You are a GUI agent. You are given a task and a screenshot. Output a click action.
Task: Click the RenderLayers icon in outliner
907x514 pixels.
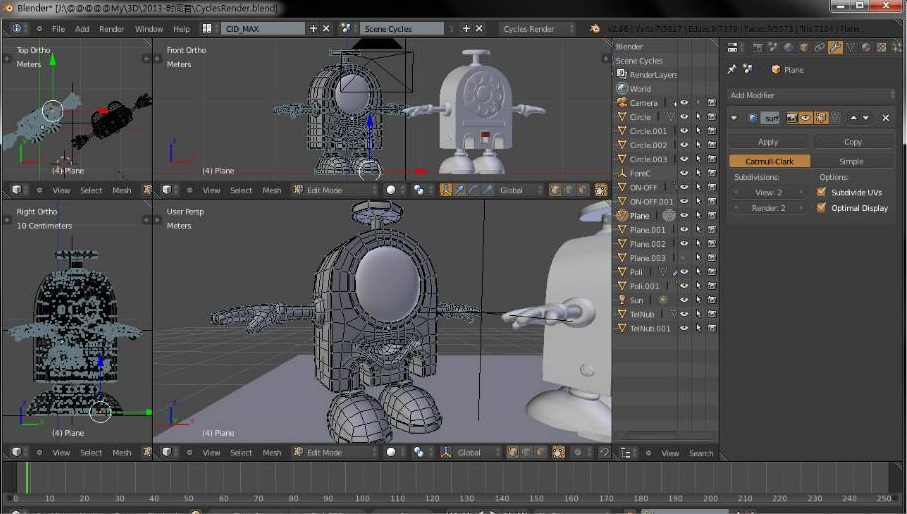point(622,75)
